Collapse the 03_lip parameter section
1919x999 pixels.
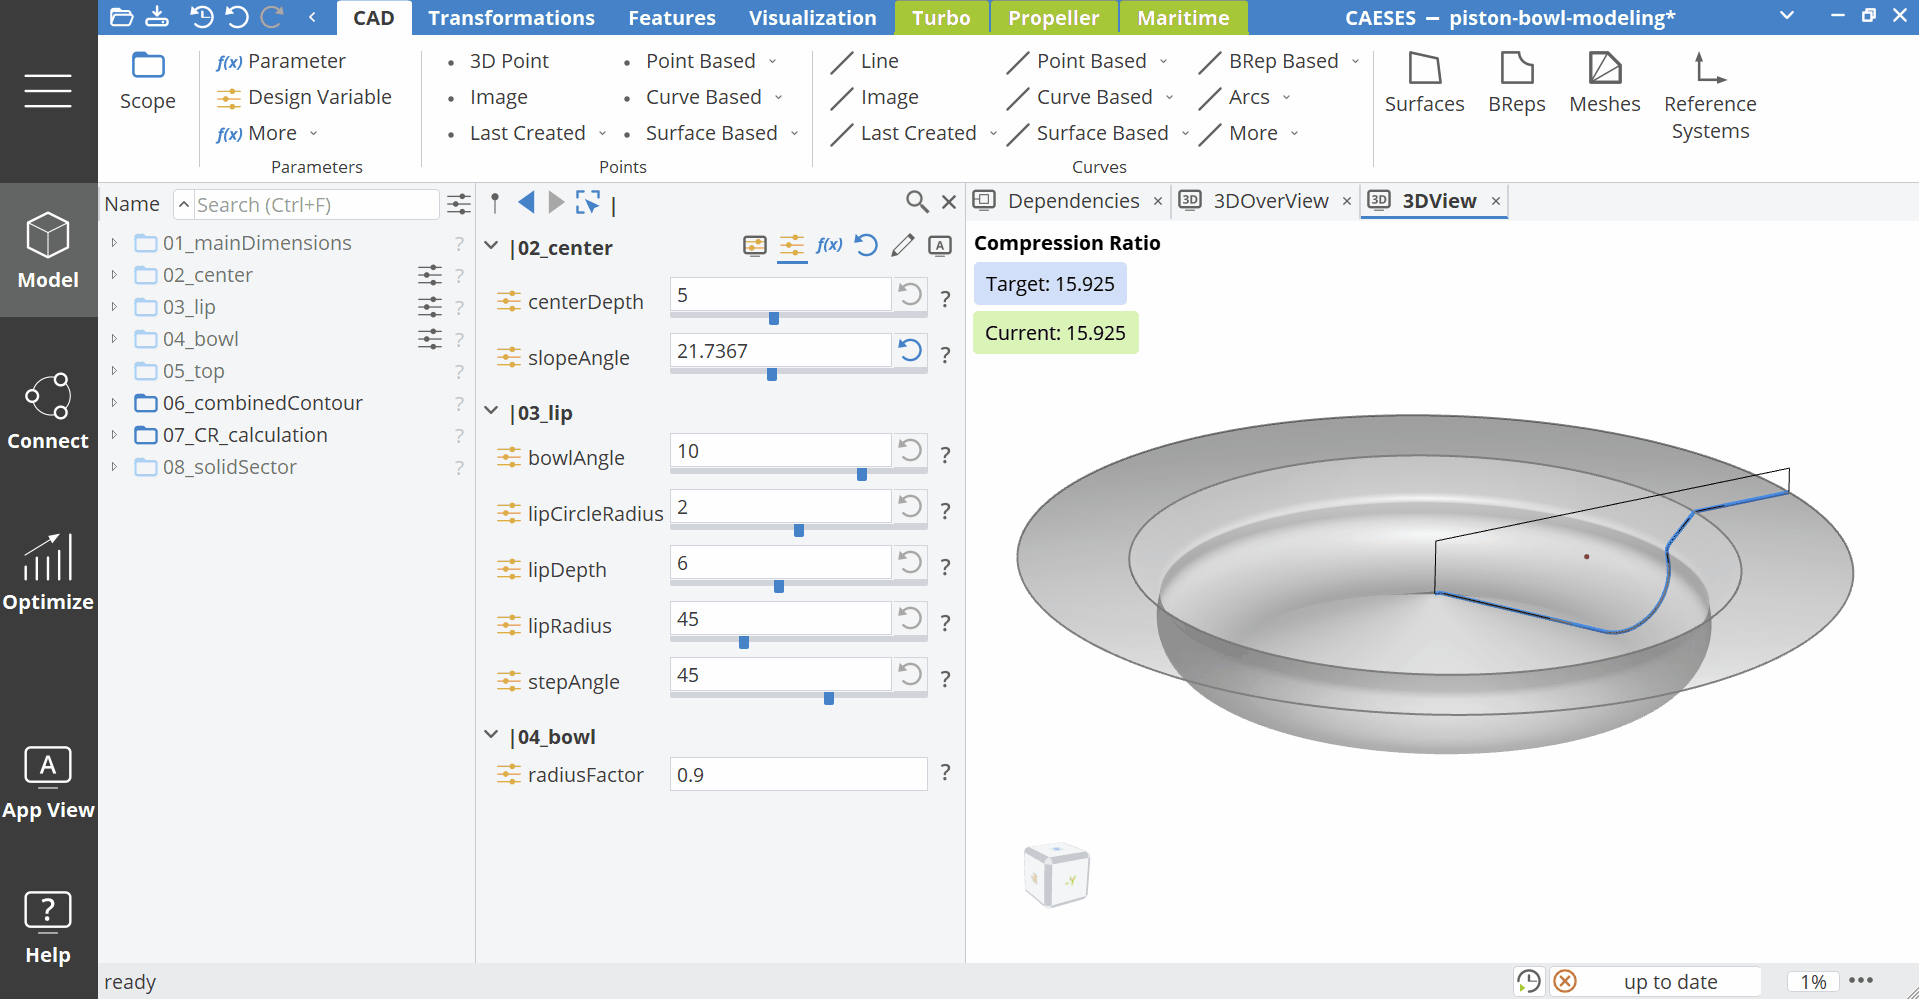pos(491,411)
